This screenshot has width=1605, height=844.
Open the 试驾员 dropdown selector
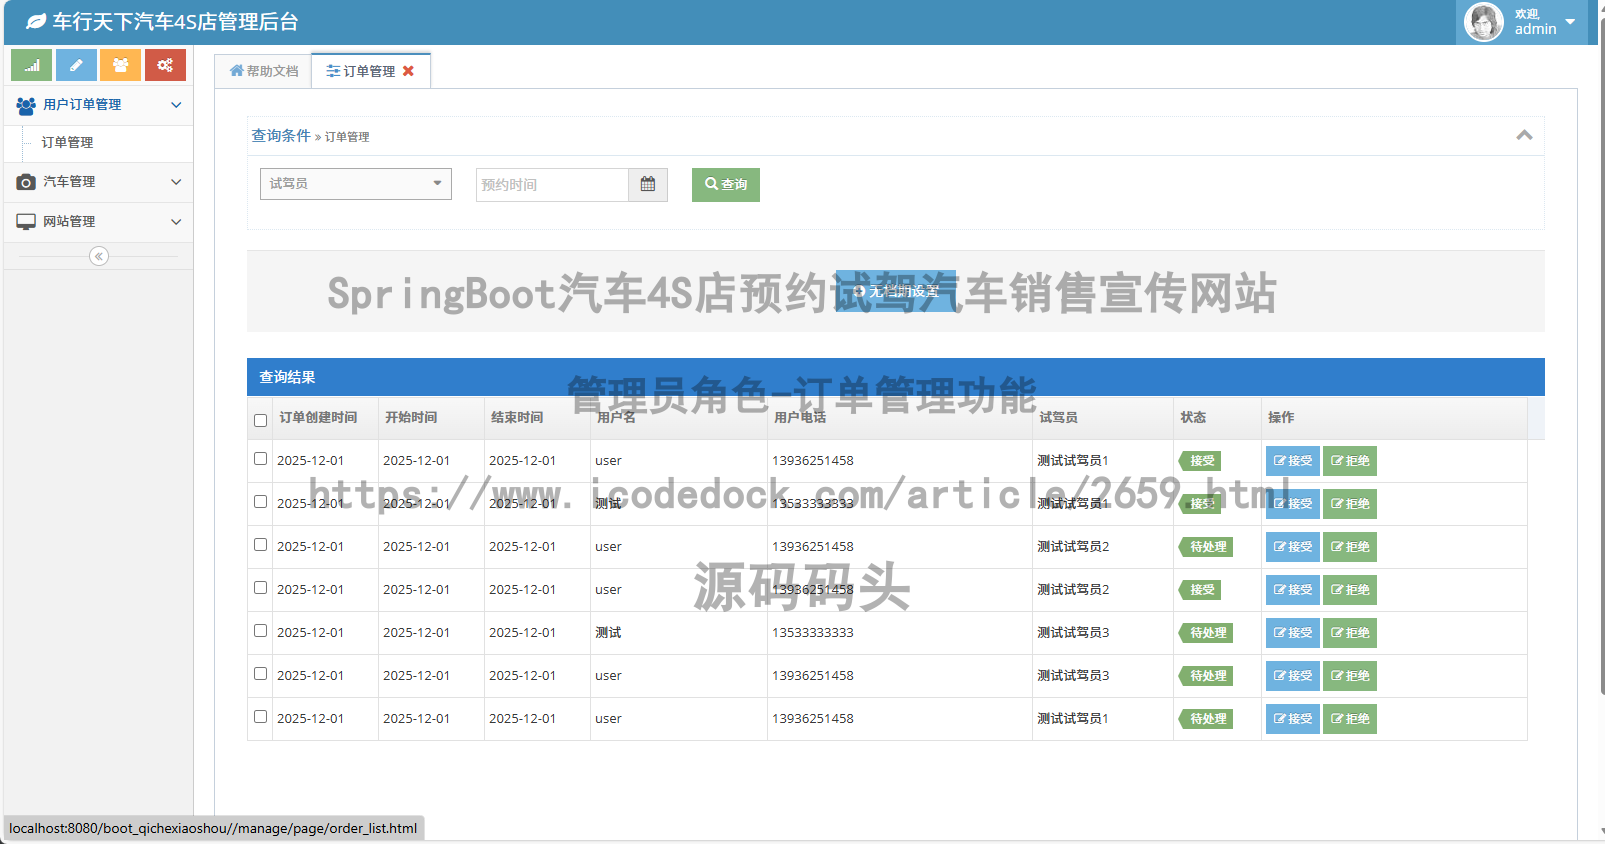click(355, 184)
